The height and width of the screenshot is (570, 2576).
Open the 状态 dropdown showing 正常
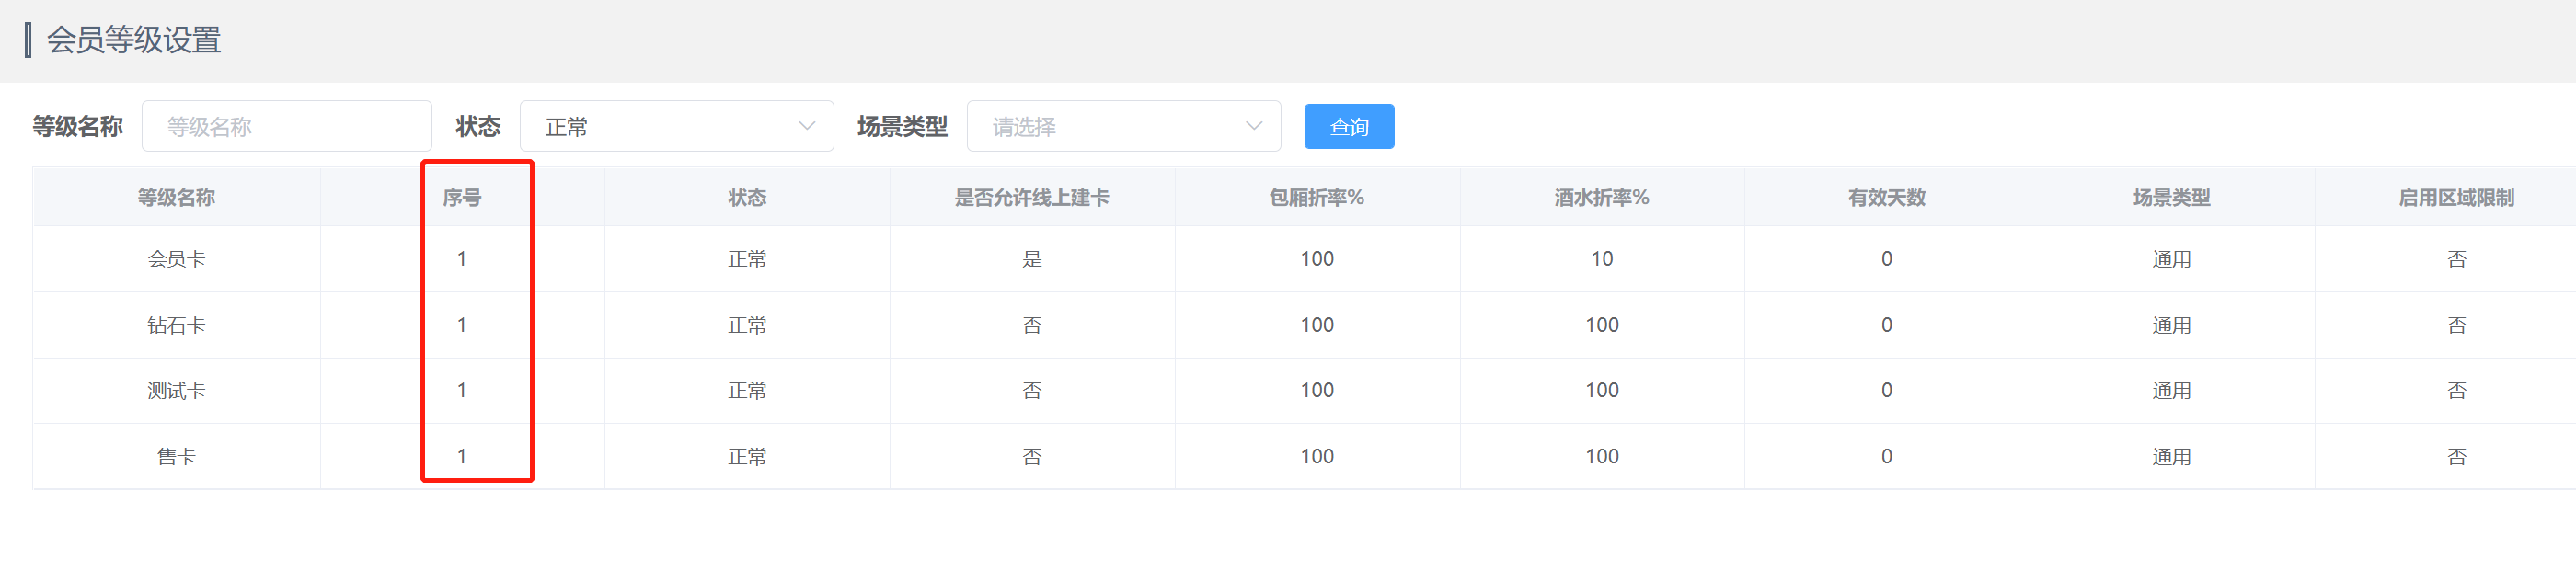676,126
